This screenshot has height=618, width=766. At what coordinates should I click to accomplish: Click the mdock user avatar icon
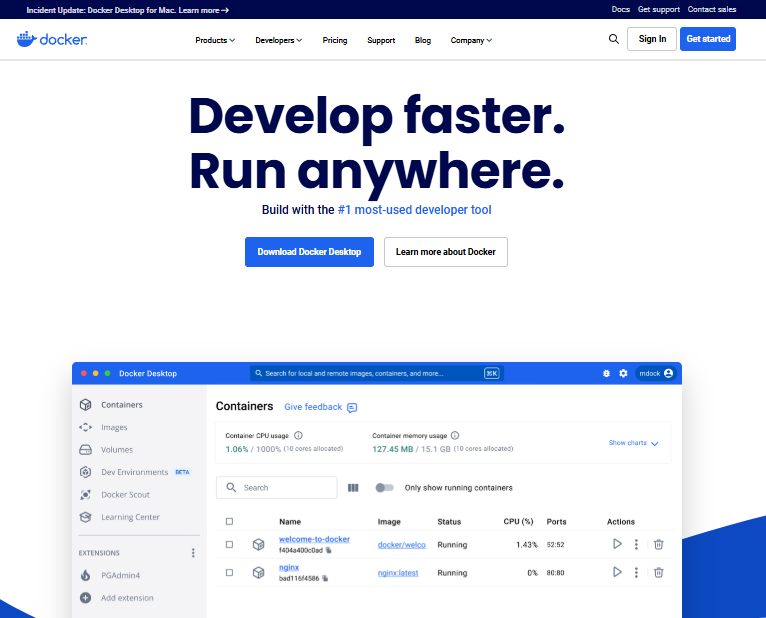(x=668, y=373)
